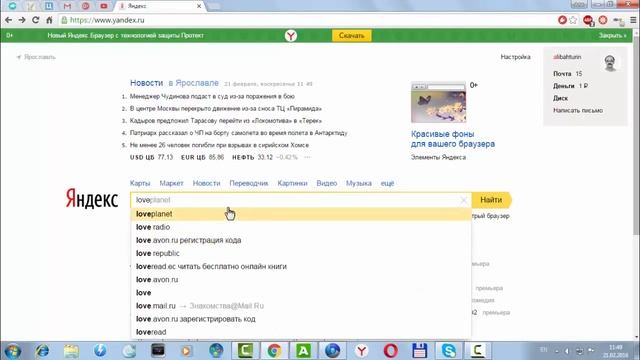Select the Яндекс browser tab
Screen dimensions: 640x360
[159, 6]
